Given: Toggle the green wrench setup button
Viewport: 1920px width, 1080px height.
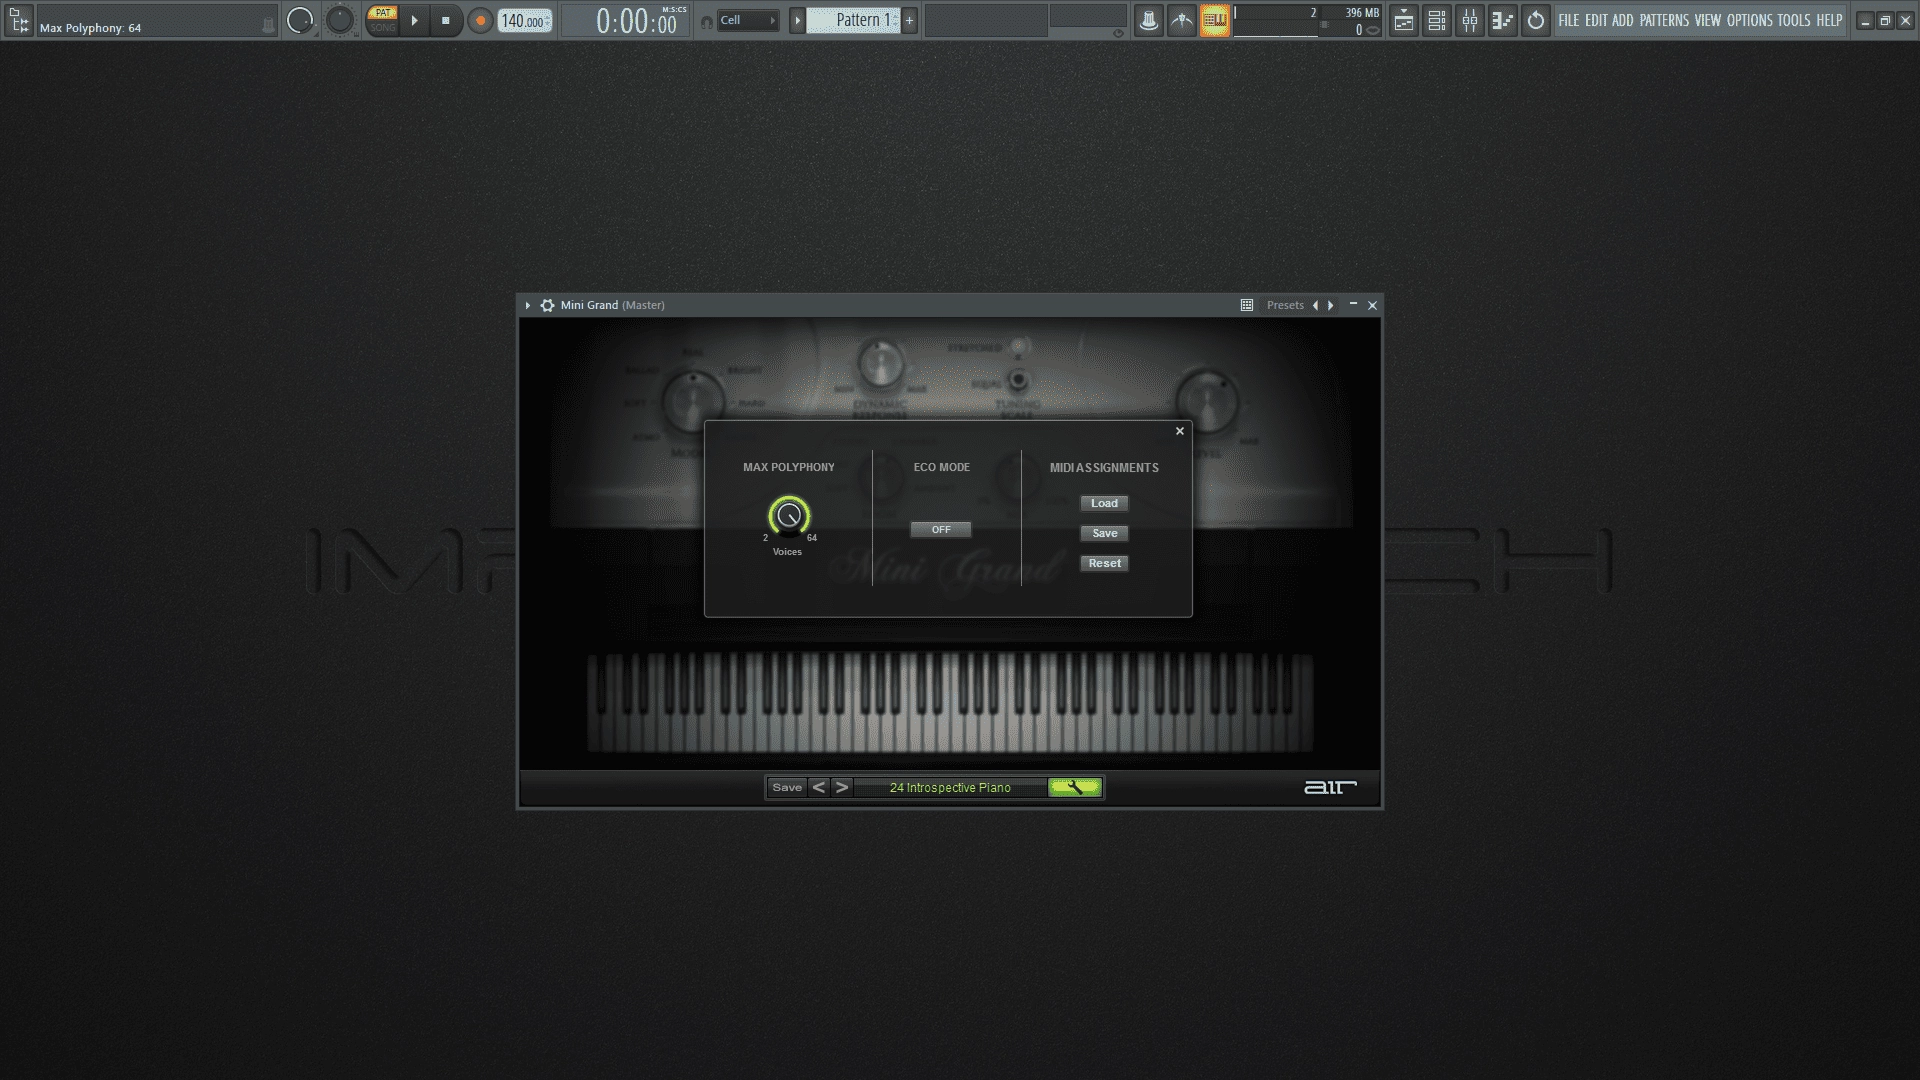Looking at the screenshot, I should (1074, 787).
